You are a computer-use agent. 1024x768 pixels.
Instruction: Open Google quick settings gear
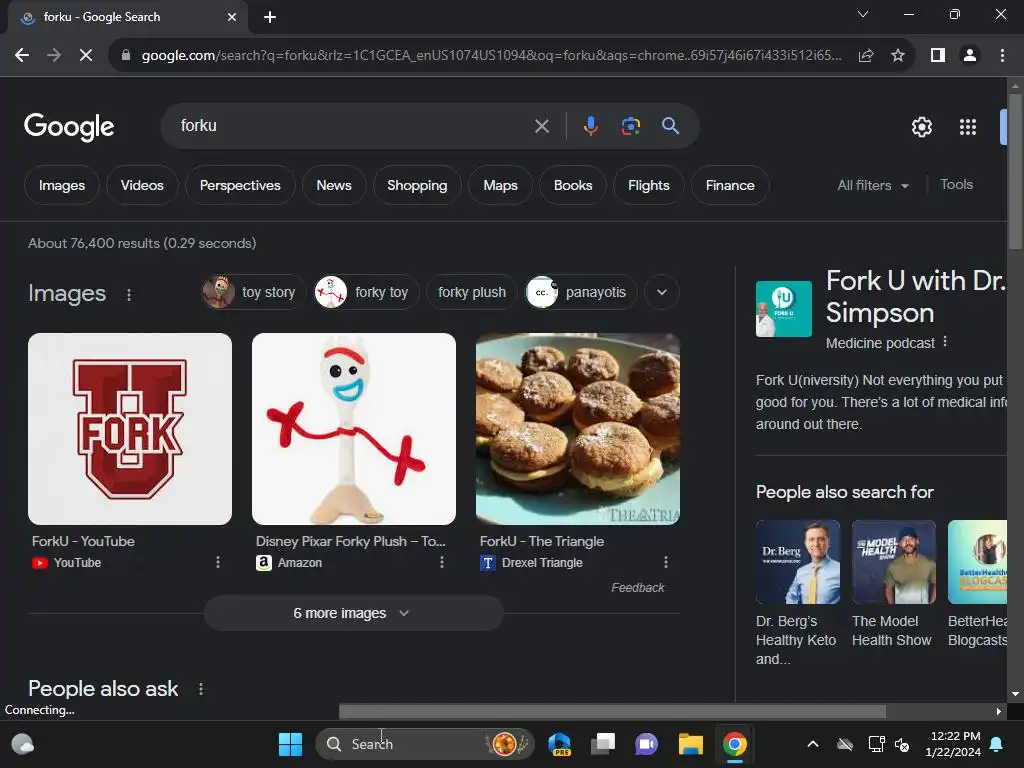tap(921, 127)
